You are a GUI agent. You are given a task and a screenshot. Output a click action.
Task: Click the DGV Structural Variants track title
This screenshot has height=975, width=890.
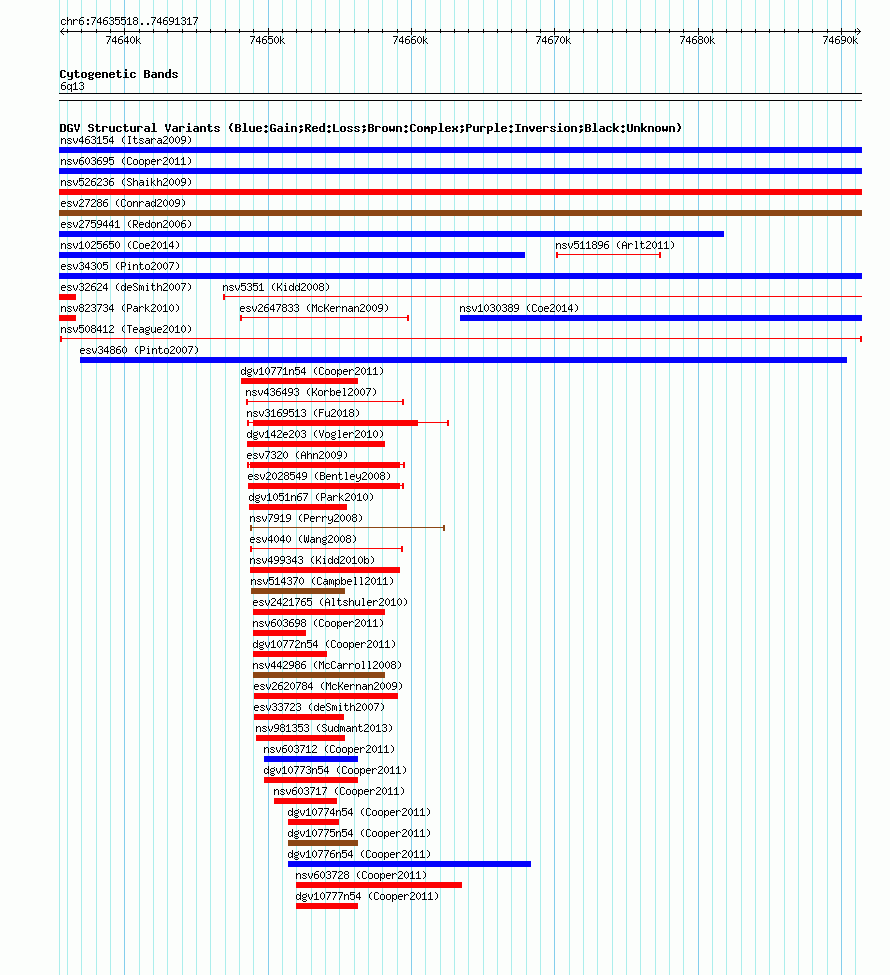[371, 128]
